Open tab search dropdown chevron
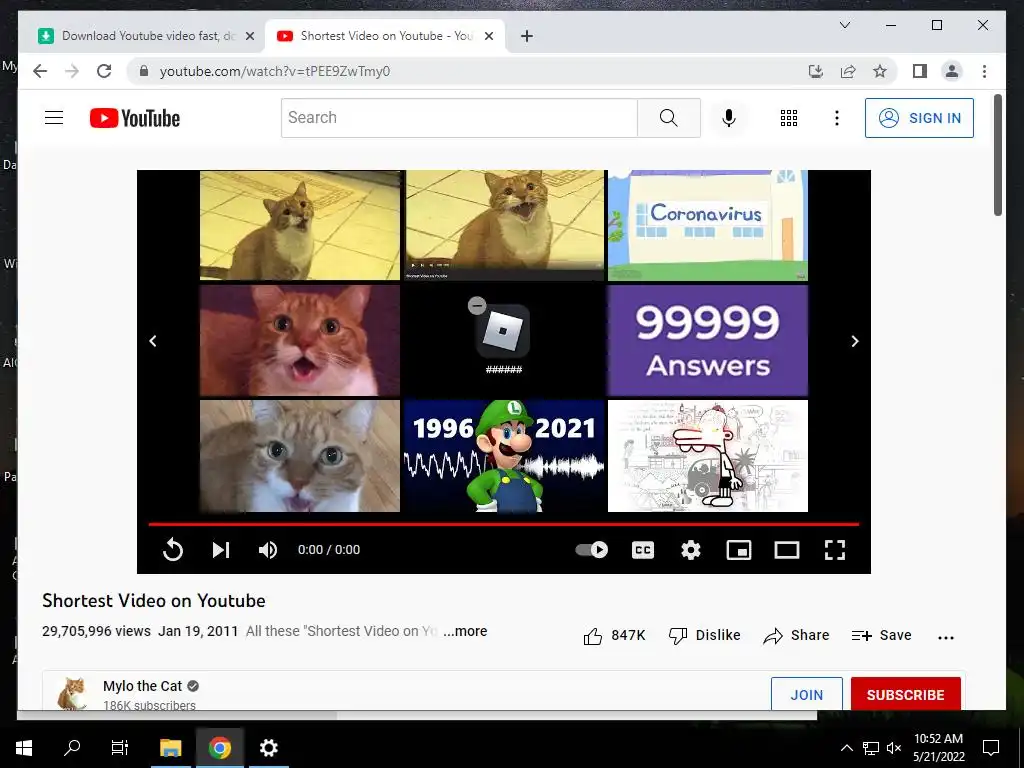1024x768 pixels. coord(844,25)
